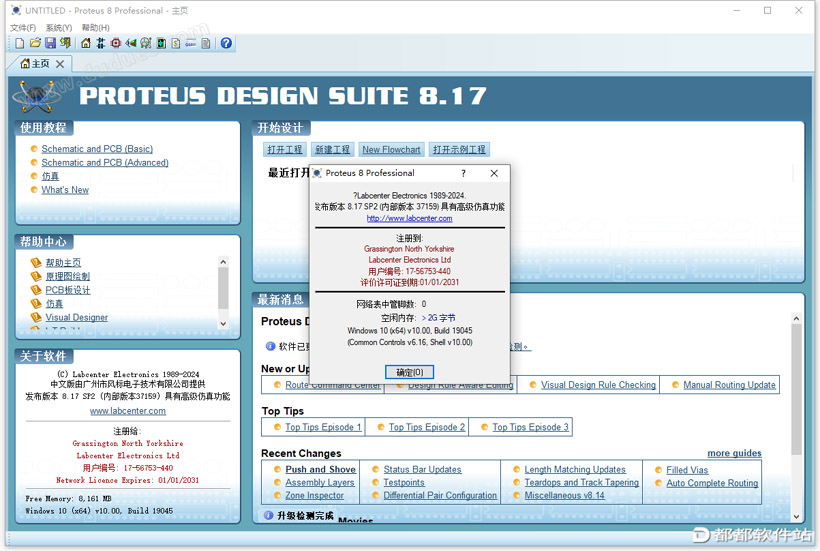
Task: Open Design Explorer toolbar icon
Action: pos(161,43)
